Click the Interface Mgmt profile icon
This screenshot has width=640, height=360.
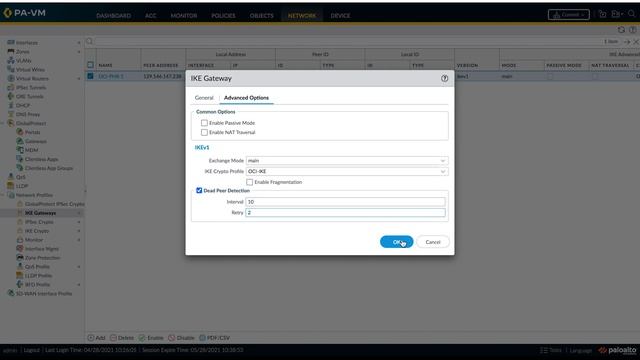pyautogui.click(x=20, y=249)
